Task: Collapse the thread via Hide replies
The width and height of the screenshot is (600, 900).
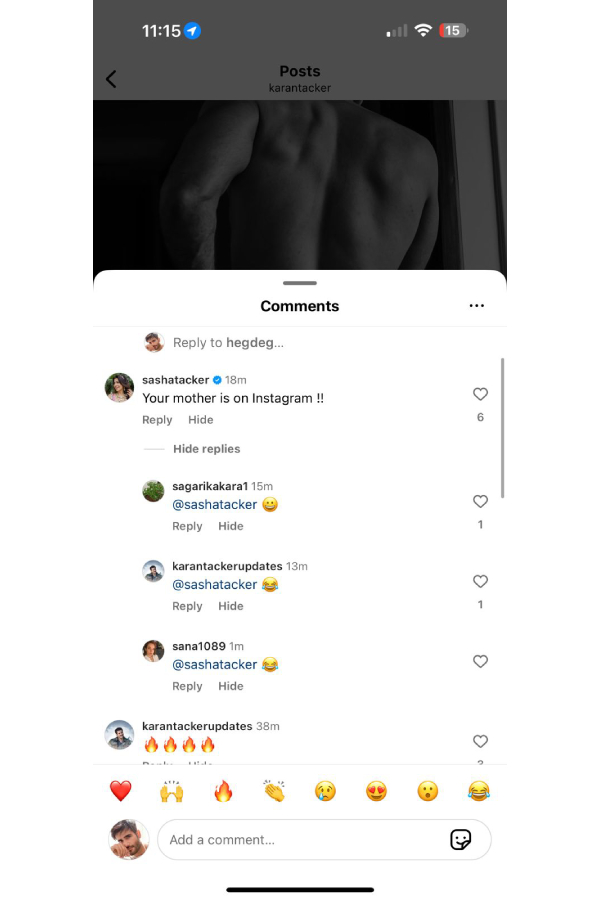Action: pyautogui.click(x=206, y=448)
